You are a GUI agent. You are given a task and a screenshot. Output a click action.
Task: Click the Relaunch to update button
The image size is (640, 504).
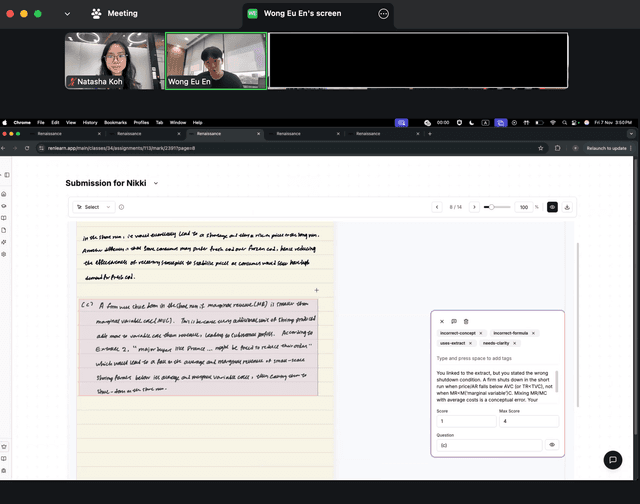606,147
